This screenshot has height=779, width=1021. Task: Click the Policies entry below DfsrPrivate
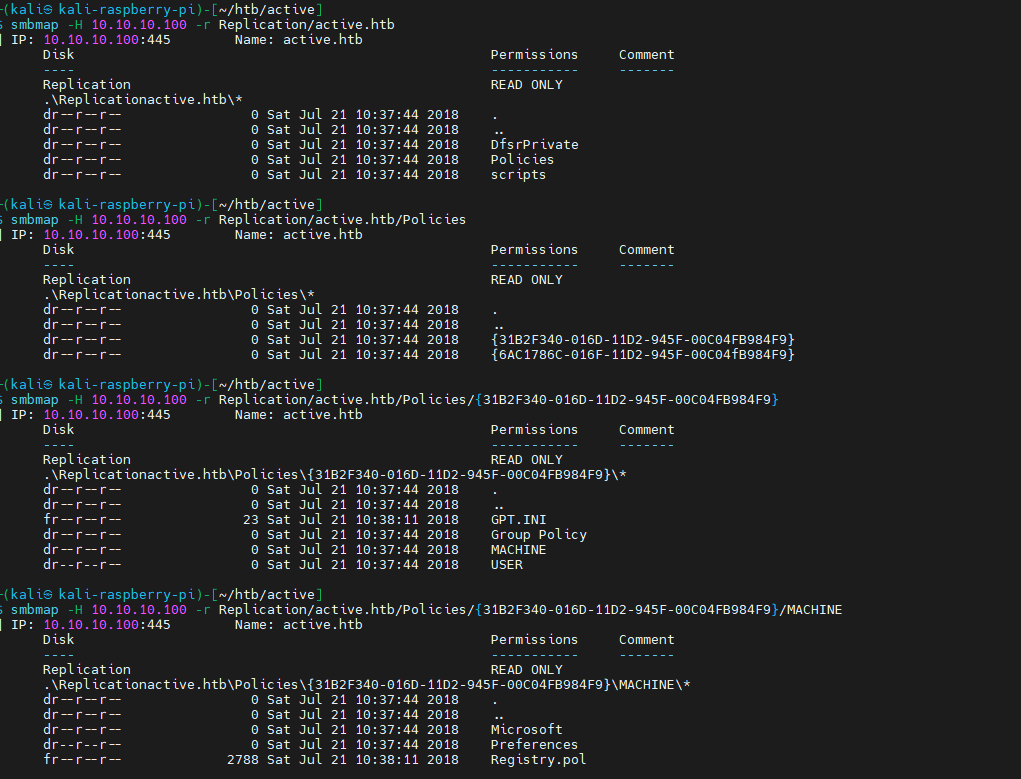coord(522,160)
